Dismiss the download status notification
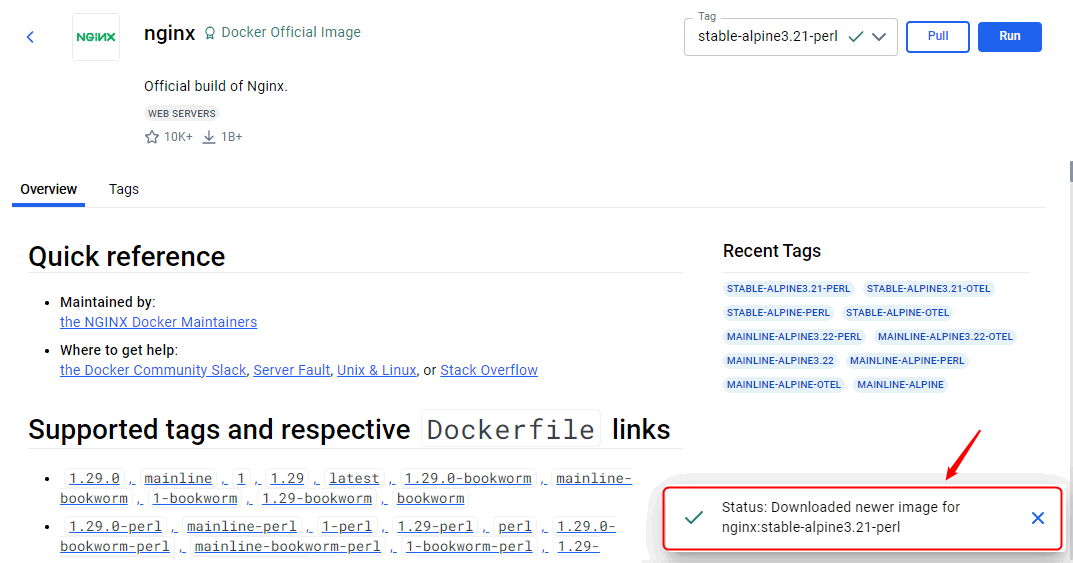1073x563 pixels. tap(1037, 518)
